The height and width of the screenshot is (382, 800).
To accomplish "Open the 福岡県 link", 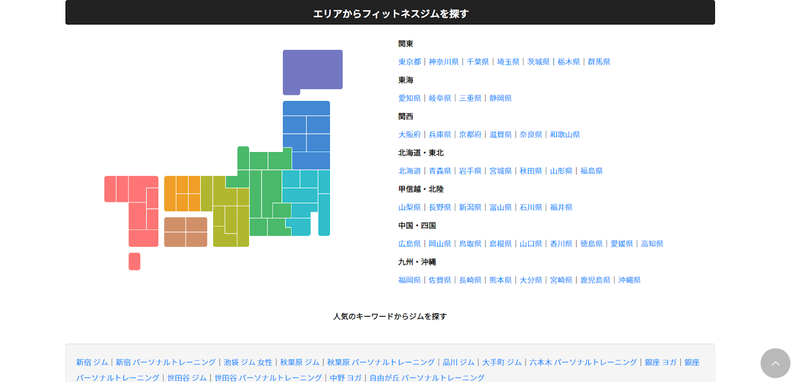I will [x=410, y=280].
